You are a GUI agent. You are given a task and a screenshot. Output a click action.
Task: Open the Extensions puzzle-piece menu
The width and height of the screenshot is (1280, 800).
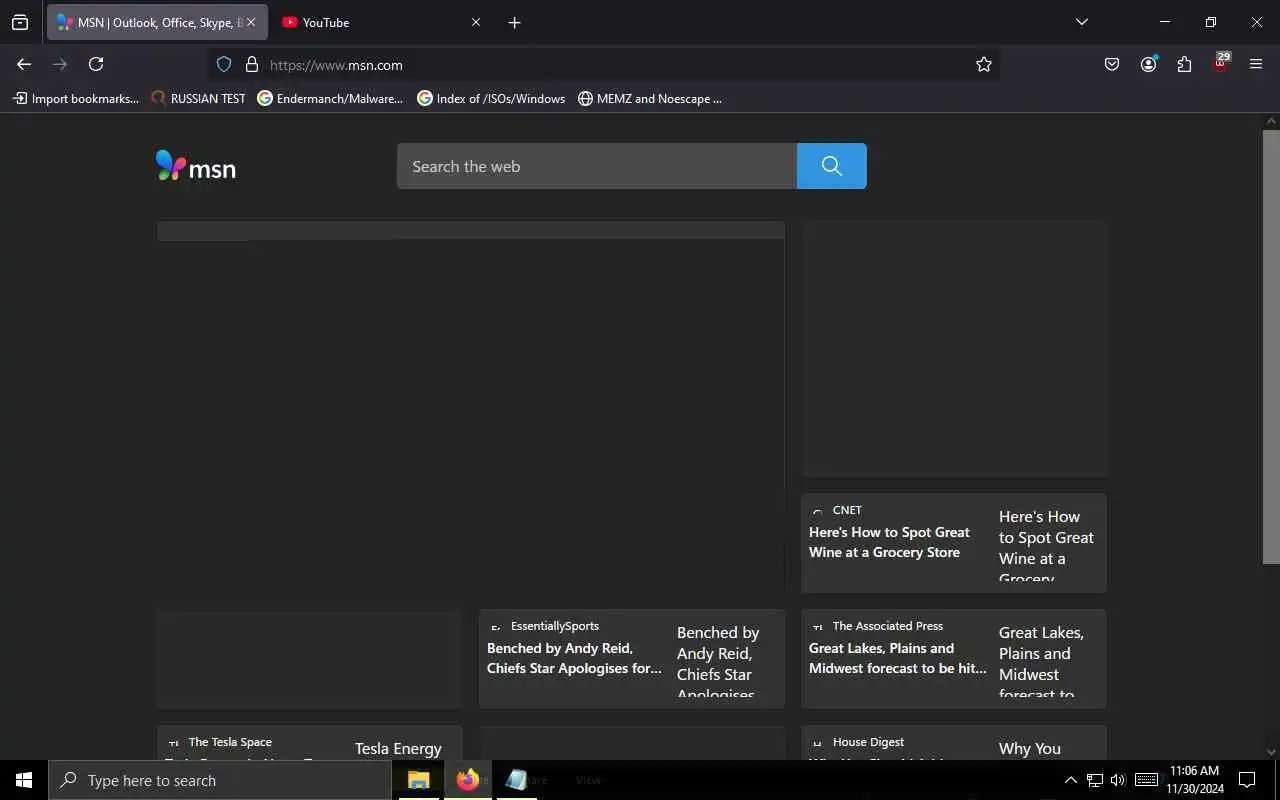pyautogui.click(x=1184, y=64)
